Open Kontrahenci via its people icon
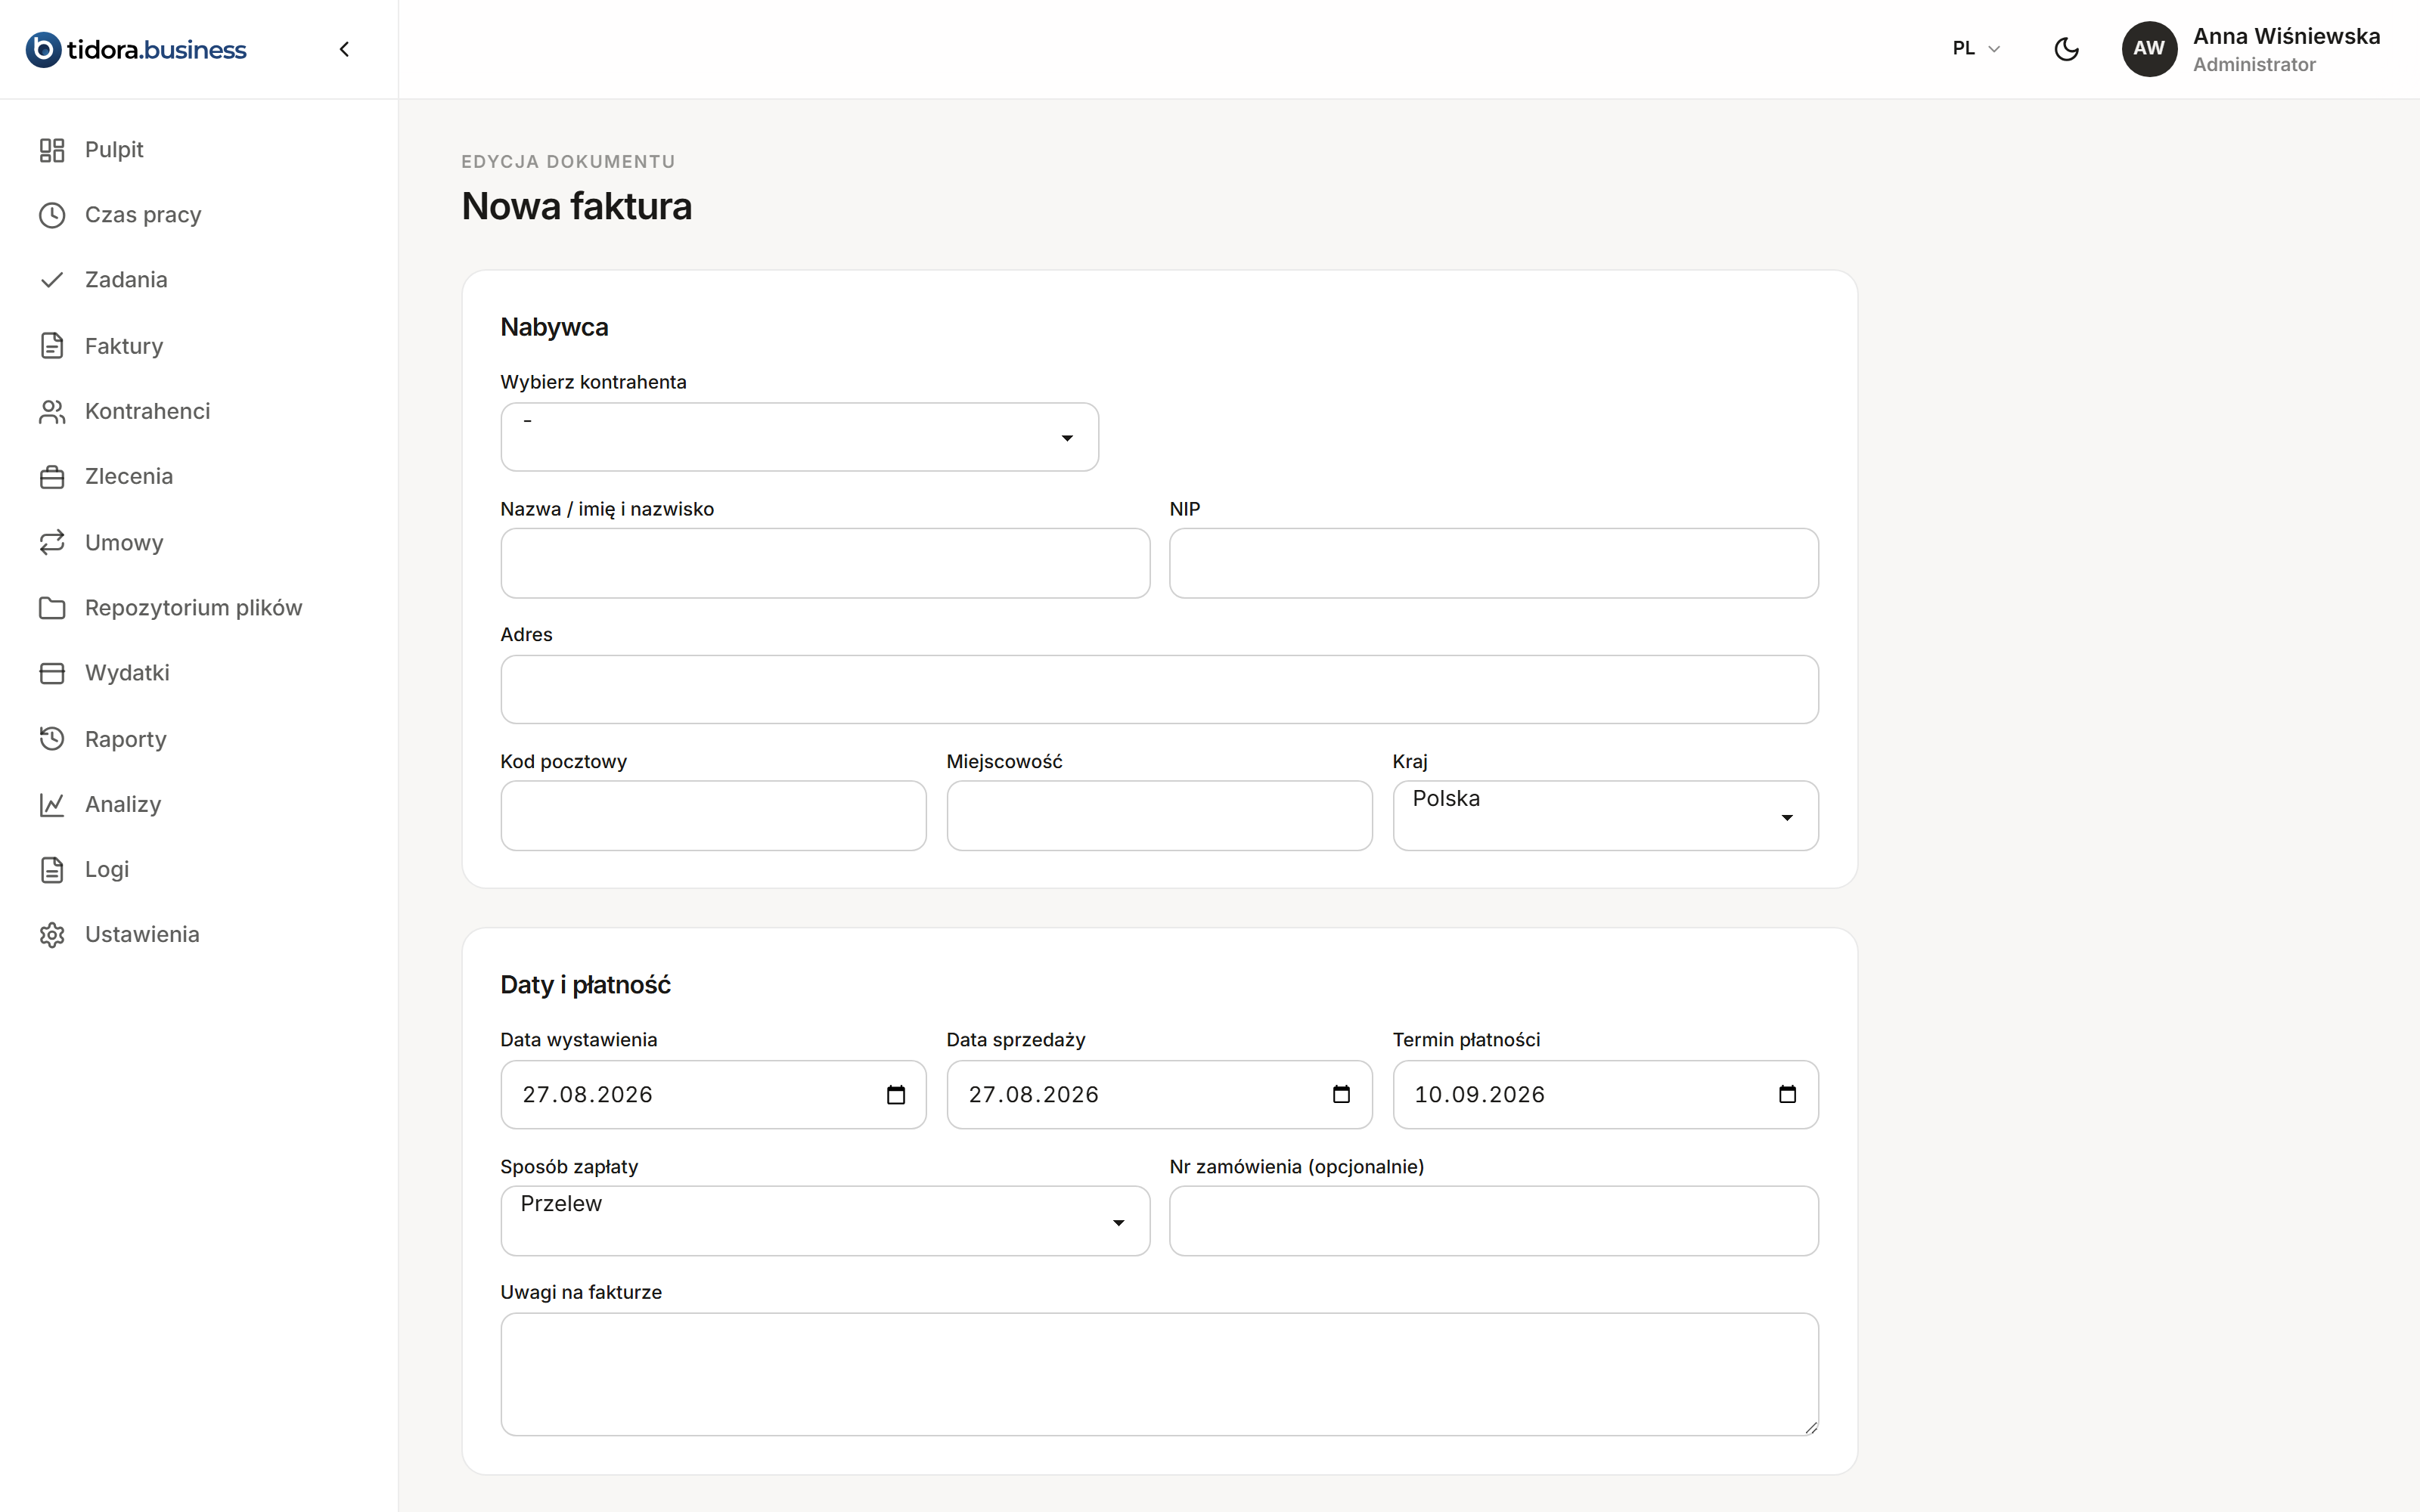 [52, 412]
